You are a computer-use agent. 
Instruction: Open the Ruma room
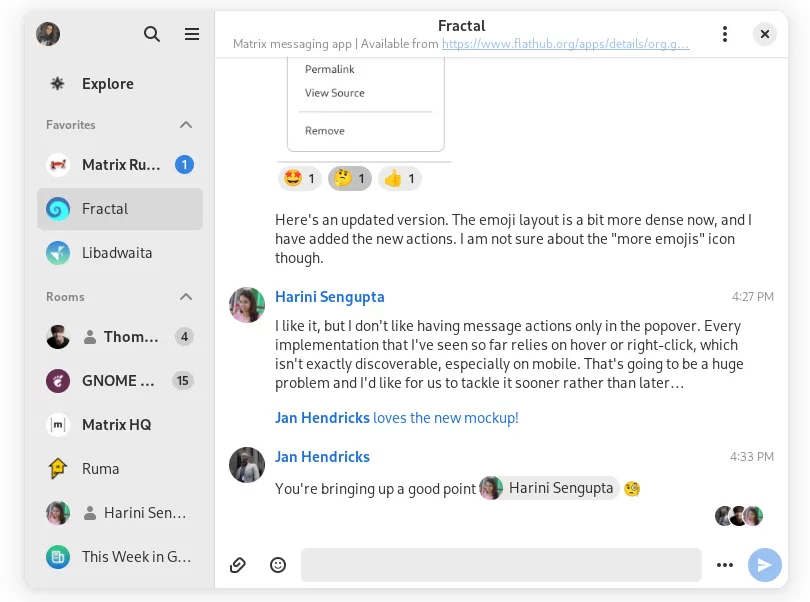coord(120,469)
